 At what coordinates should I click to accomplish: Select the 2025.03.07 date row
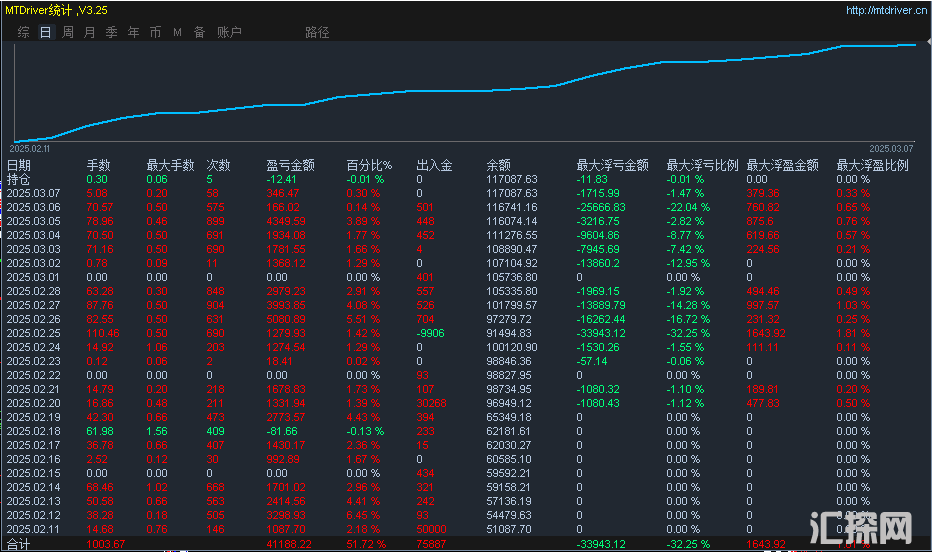click(34, 193)
